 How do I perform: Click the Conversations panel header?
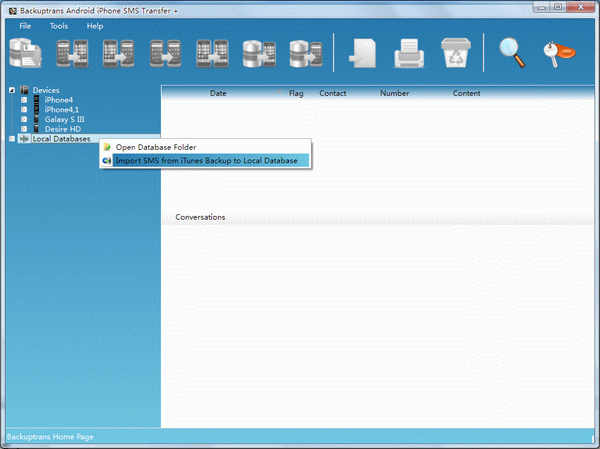pos(200,217)
